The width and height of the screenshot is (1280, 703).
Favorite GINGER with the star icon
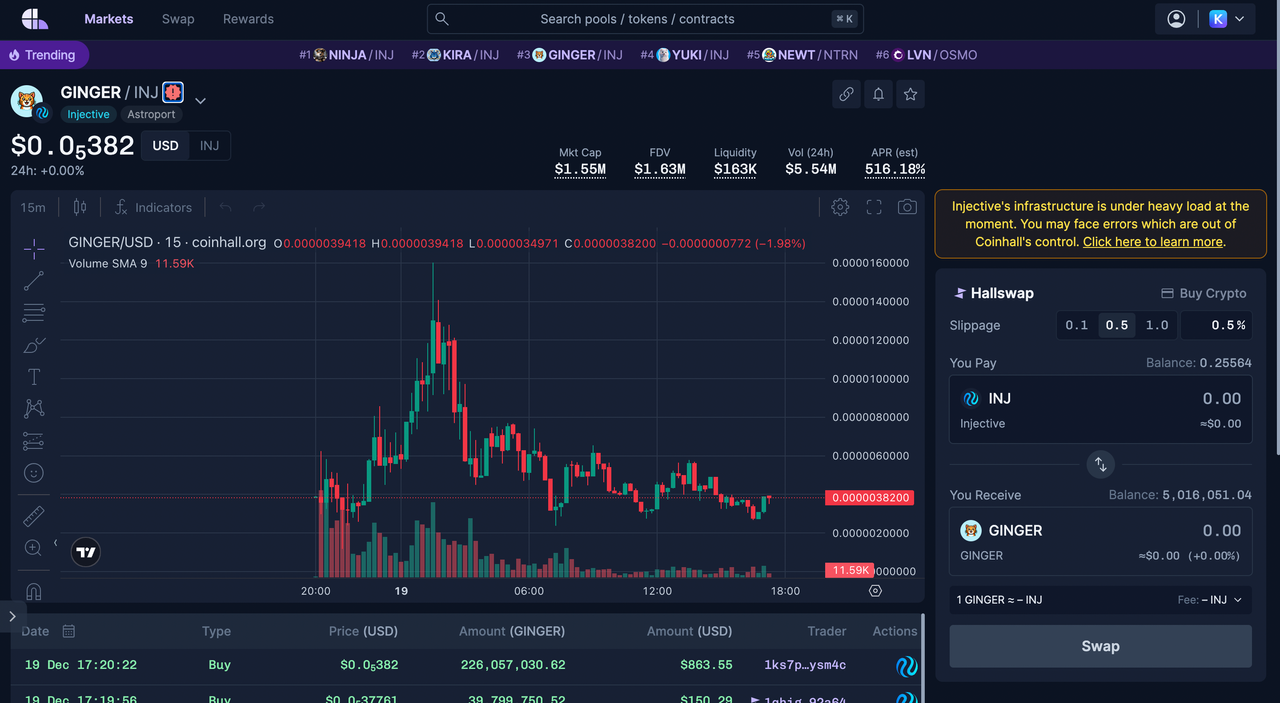[x=910, y=94]
